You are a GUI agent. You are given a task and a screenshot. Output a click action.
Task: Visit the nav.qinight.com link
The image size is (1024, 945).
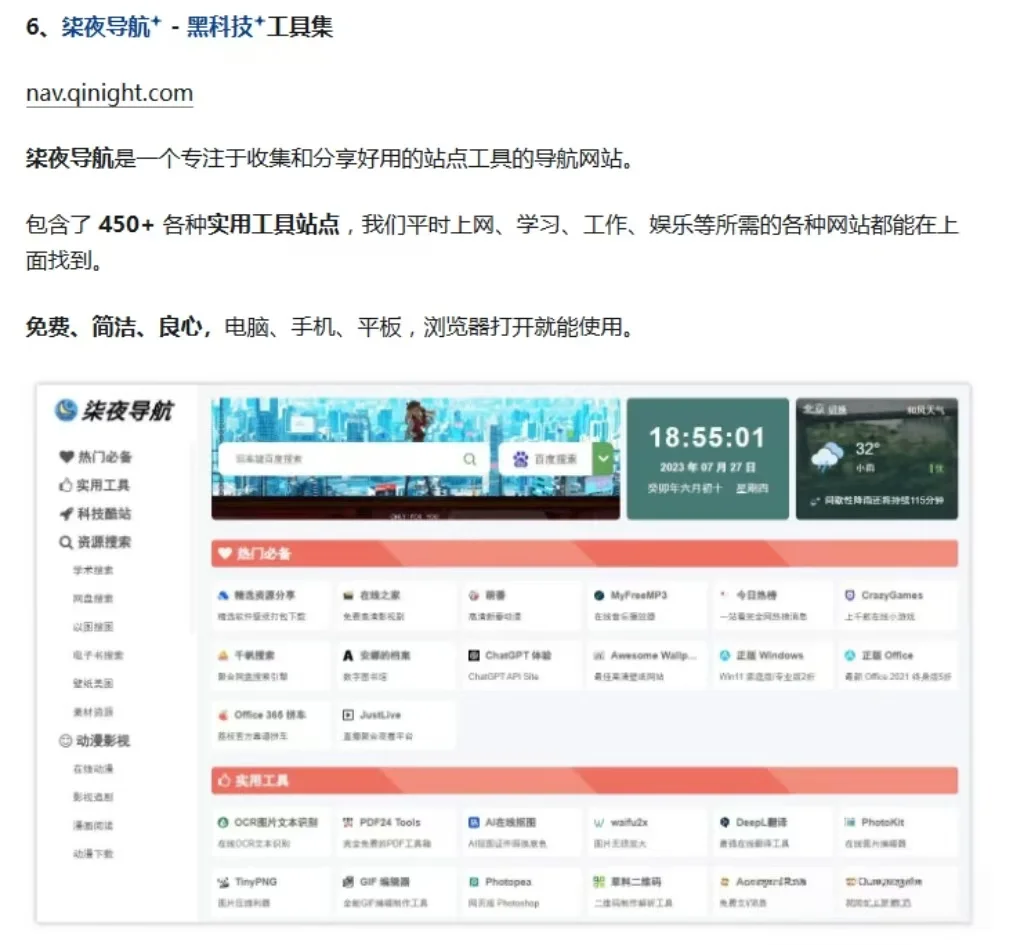(109, 93)
